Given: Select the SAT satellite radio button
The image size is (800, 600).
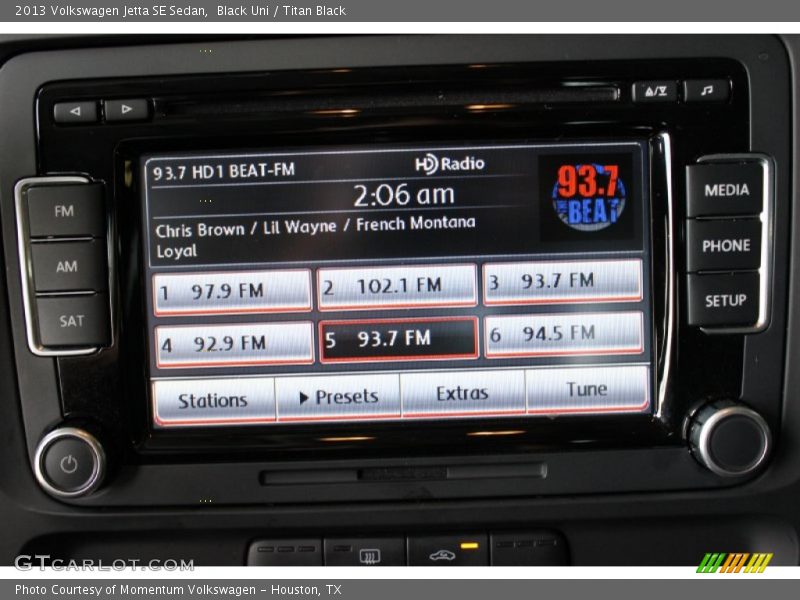Looking at the screenshot, I should [x=71, y=321].
